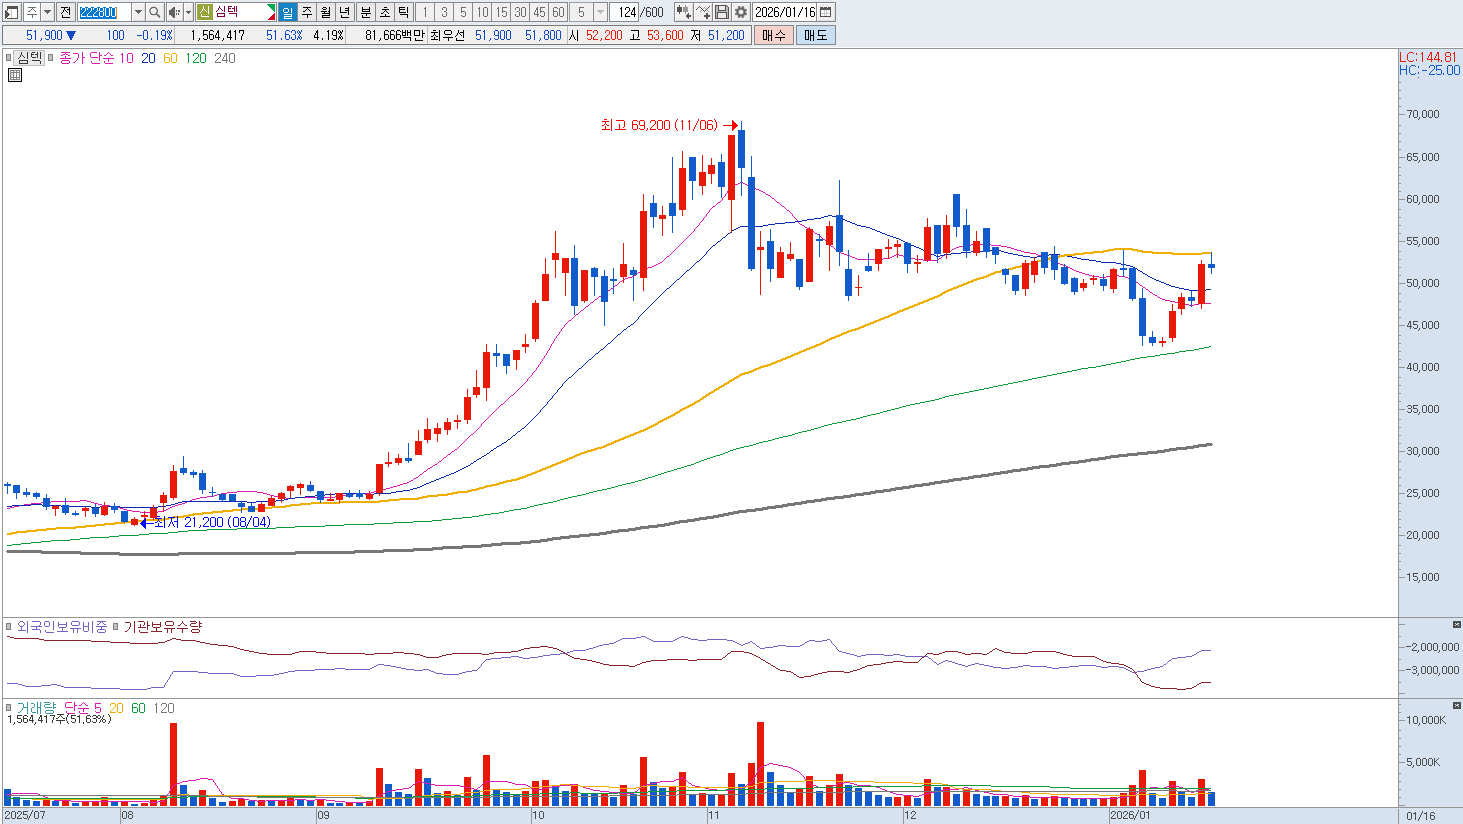Click the line chart tool icon

[703, 12]
